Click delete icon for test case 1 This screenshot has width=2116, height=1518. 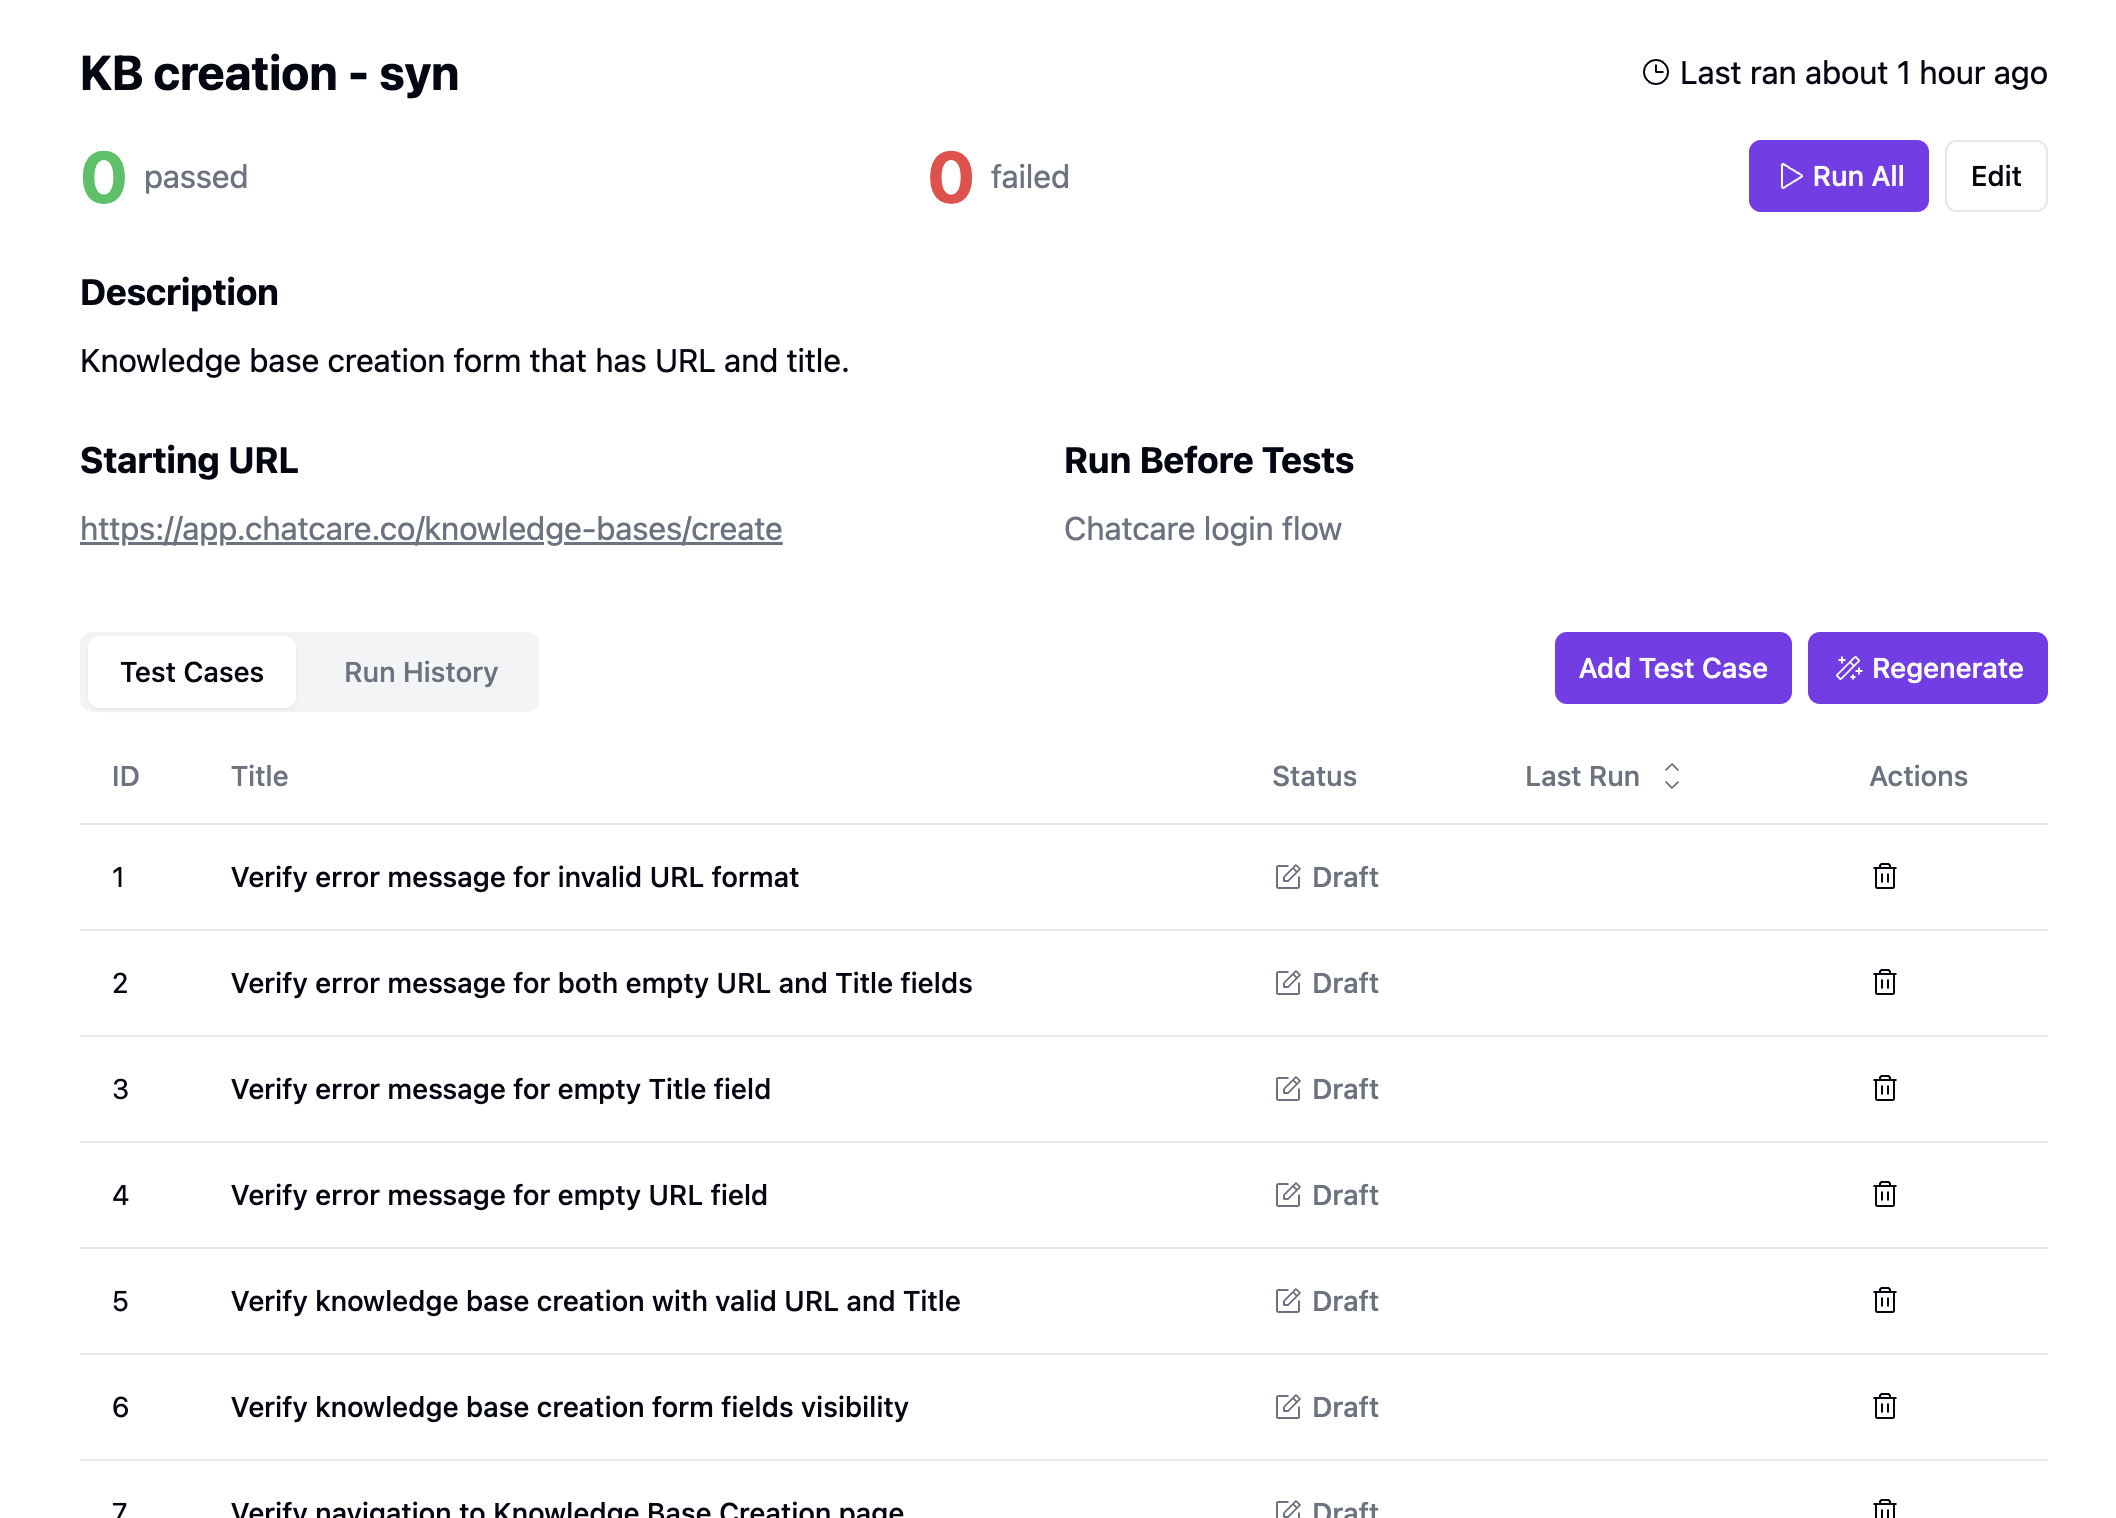(1884, 876)
